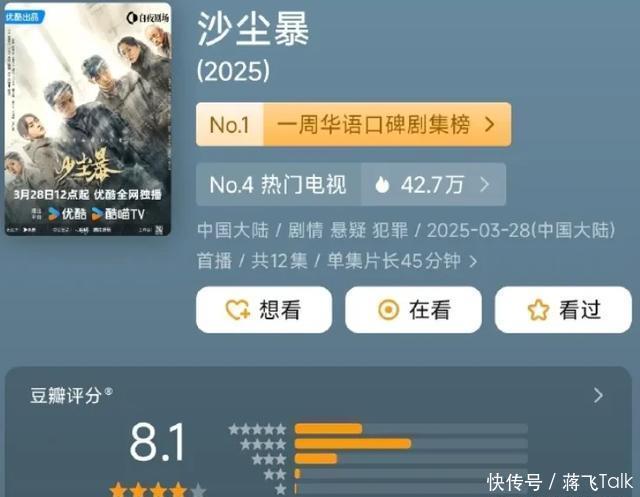This screenshot has width=640, height=497.
Task: Tap the circle icon on 在看 button
Action: pyautogui.click(x=388, y=310)
